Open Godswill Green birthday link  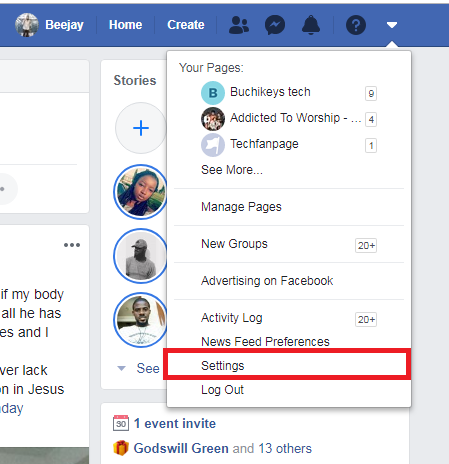click(x=181, y=448)
